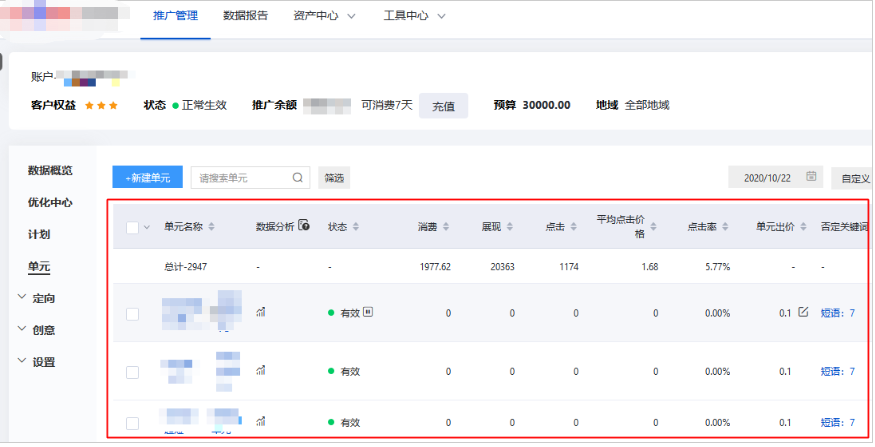
Task: Click the search magnifier icon
Action: tap(297, 177)
